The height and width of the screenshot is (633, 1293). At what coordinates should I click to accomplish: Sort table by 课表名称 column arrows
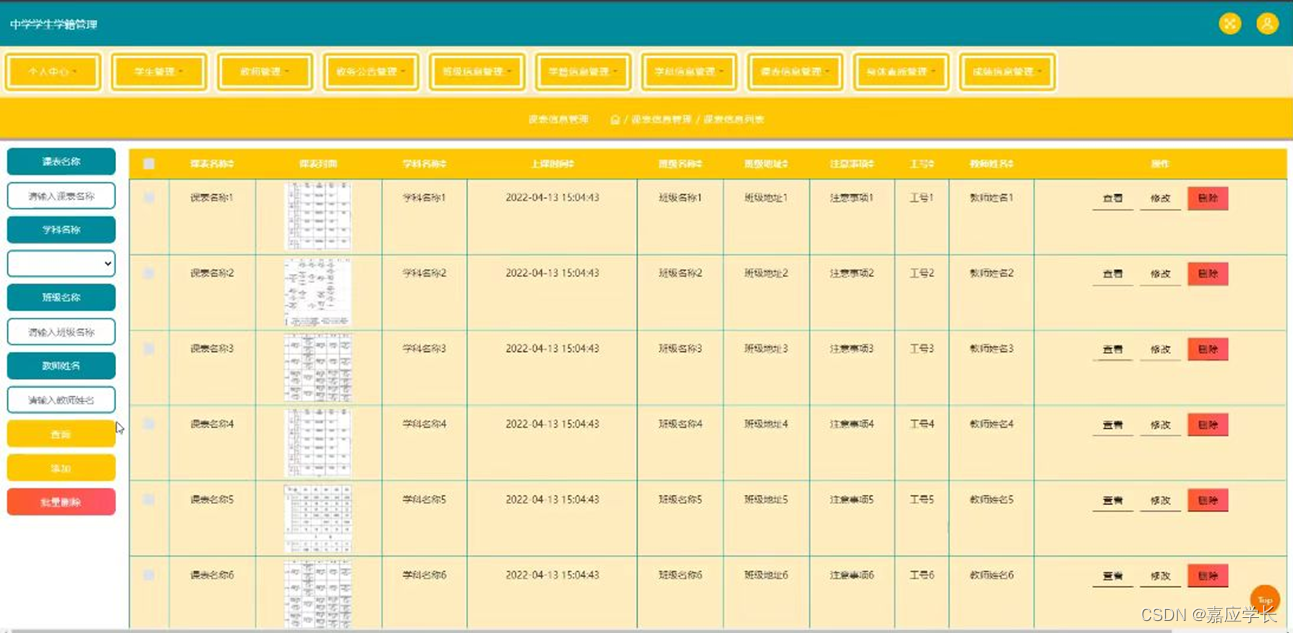233,161
